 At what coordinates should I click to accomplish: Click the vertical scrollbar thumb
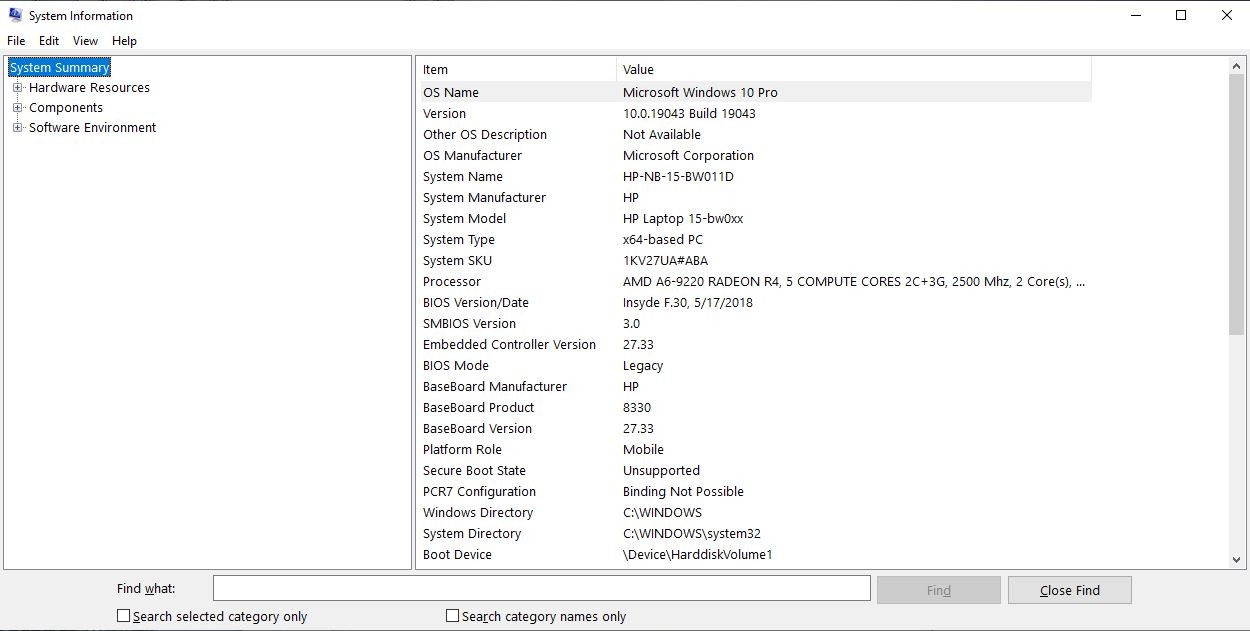tap(1236, 205)
